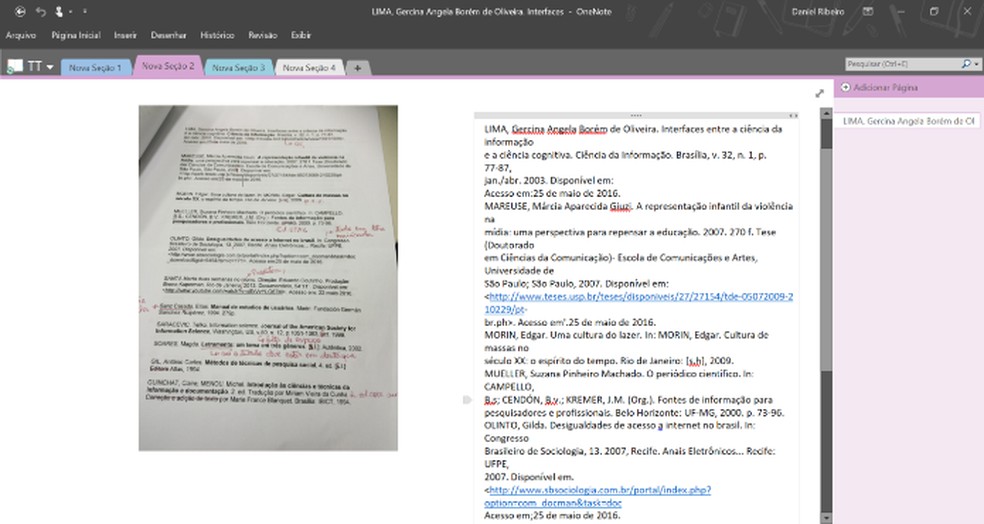
Task: Toggle Touch/Mouse mode icon
Action: tap(60, 11)
